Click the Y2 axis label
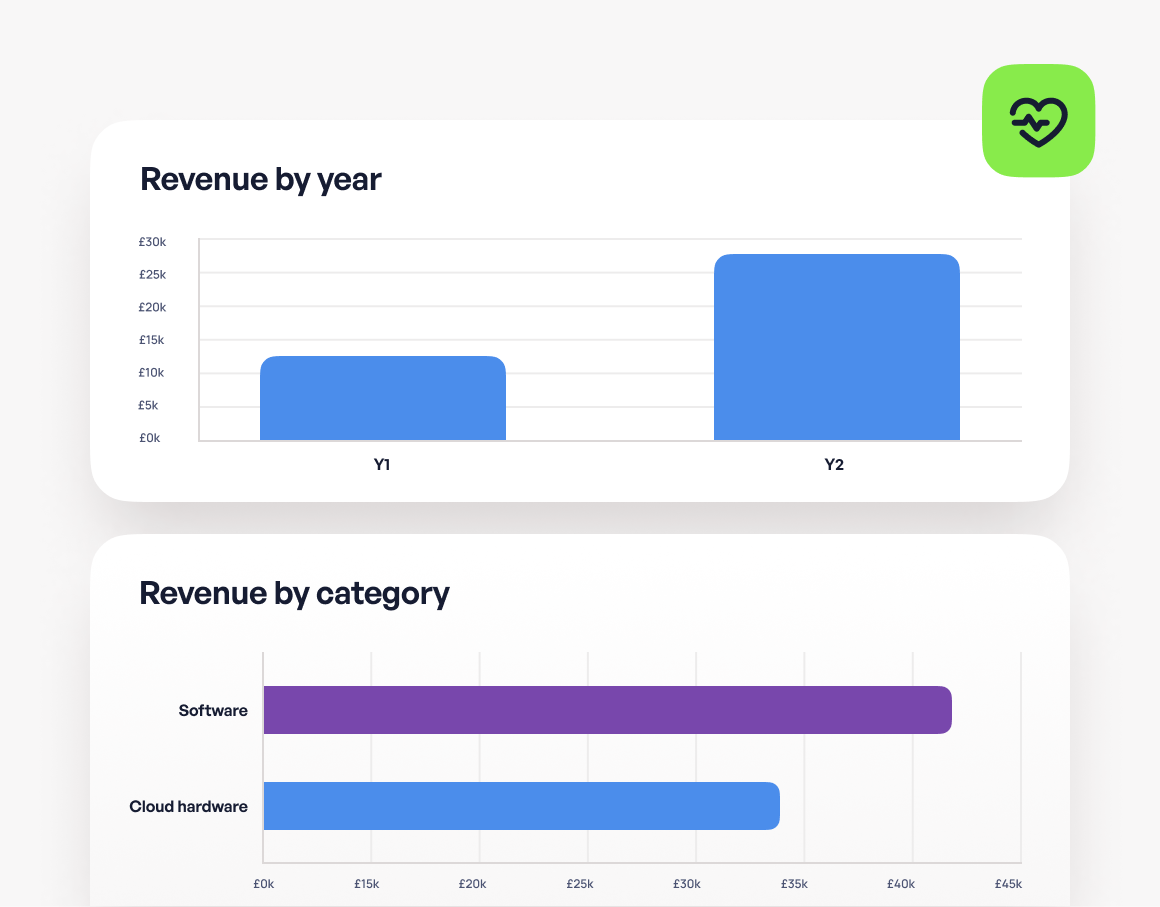Viewport: 1160px width, 907px height. point(834,465)
